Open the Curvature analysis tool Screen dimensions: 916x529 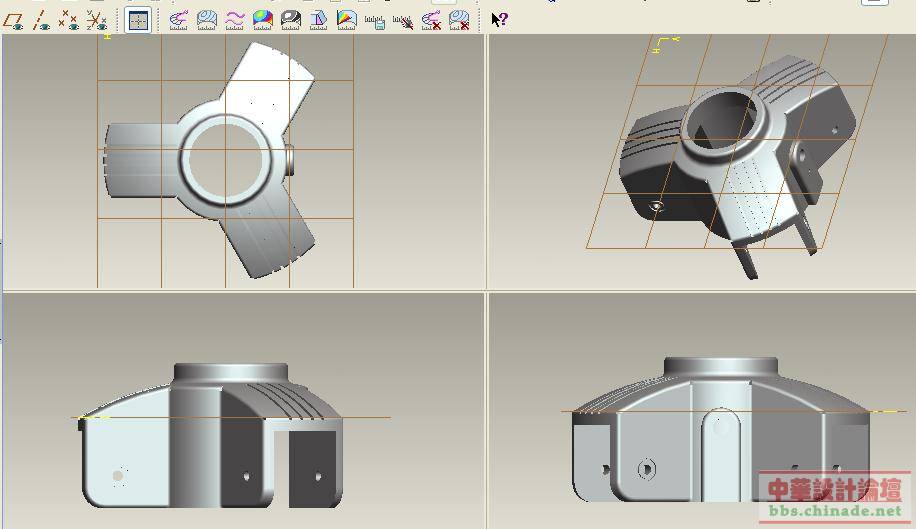click(179, 19)
